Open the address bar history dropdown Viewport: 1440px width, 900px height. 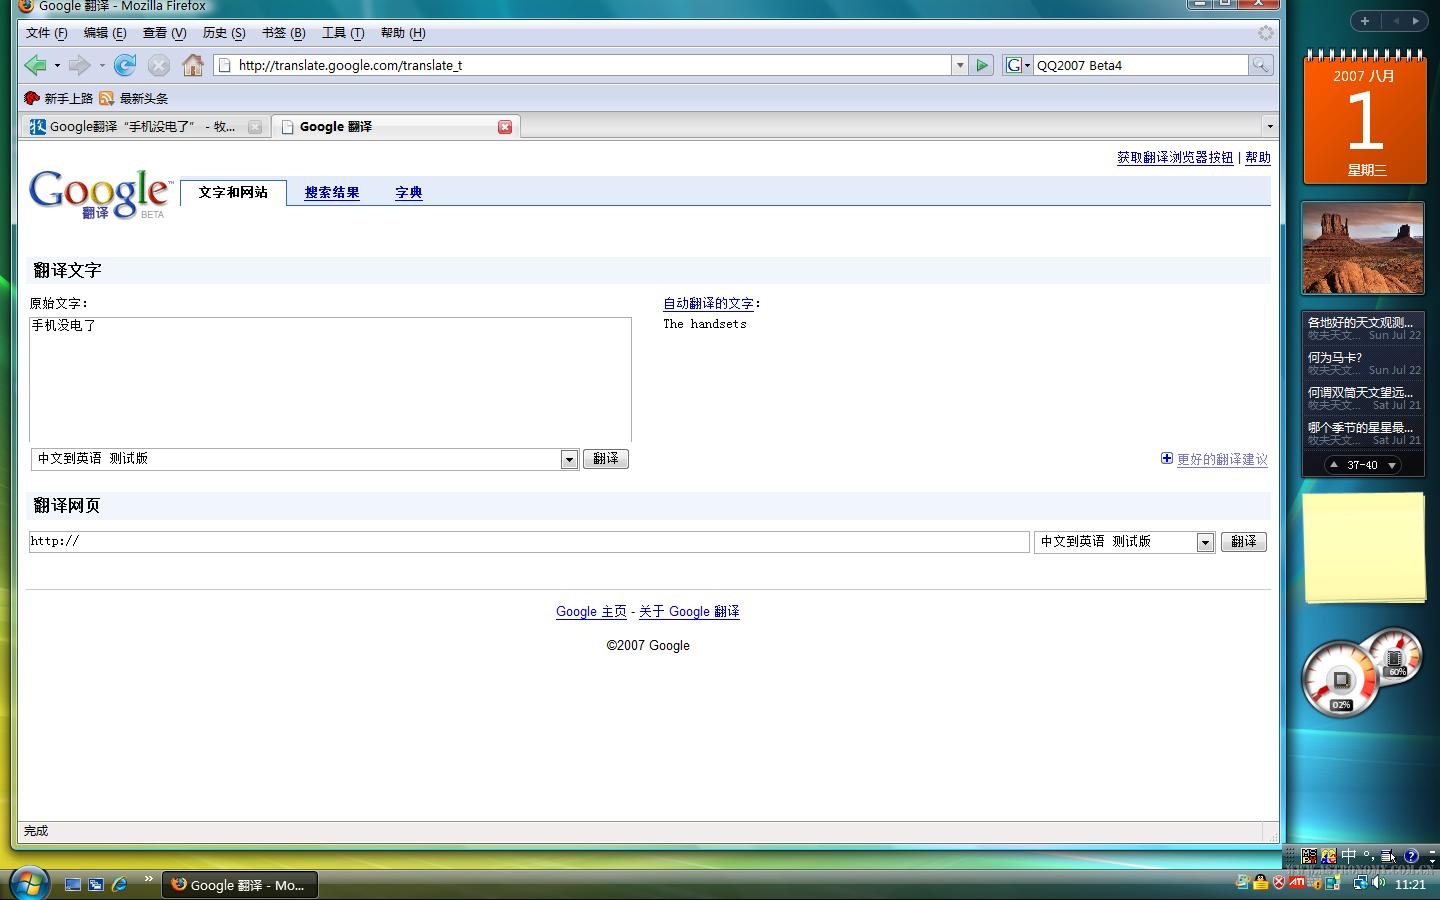coord(960,66)
